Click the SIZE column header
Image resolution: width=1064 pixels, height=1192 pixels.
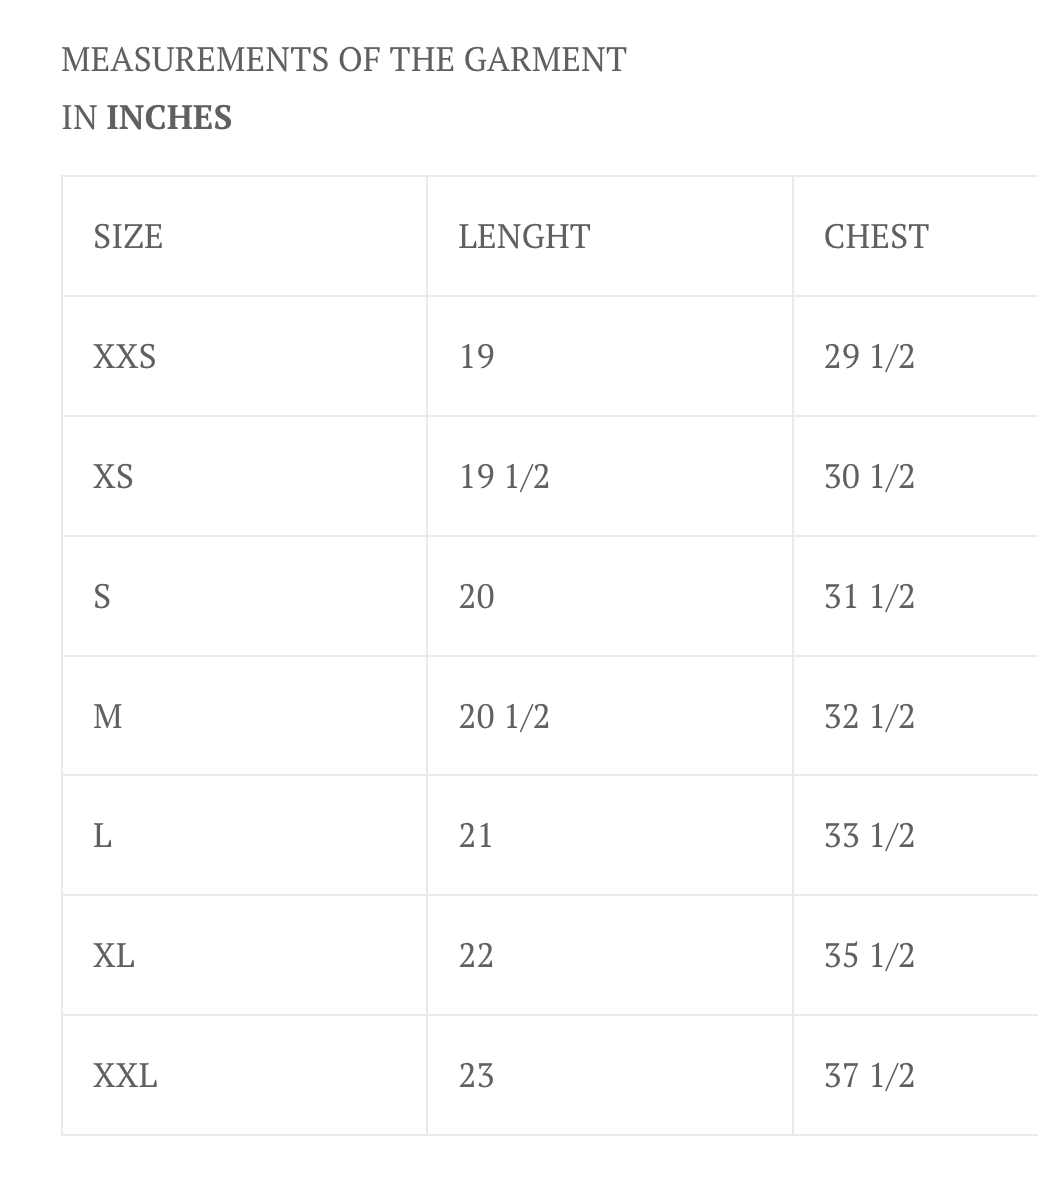click(128, 237)
